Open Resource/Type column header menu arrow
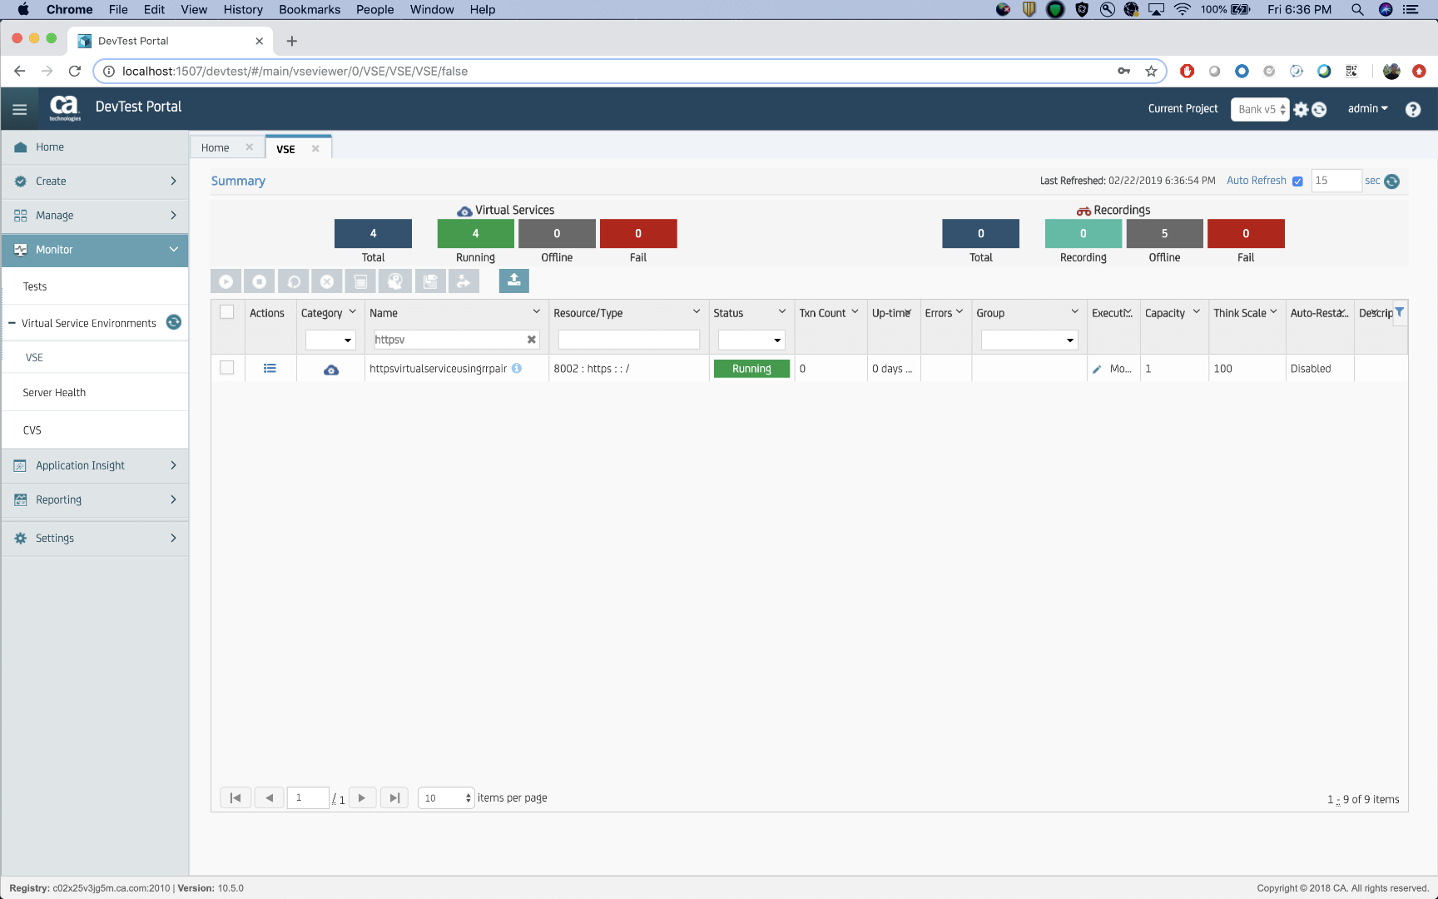The height and width of the screenshot is (899, 1438). (697, 312)
